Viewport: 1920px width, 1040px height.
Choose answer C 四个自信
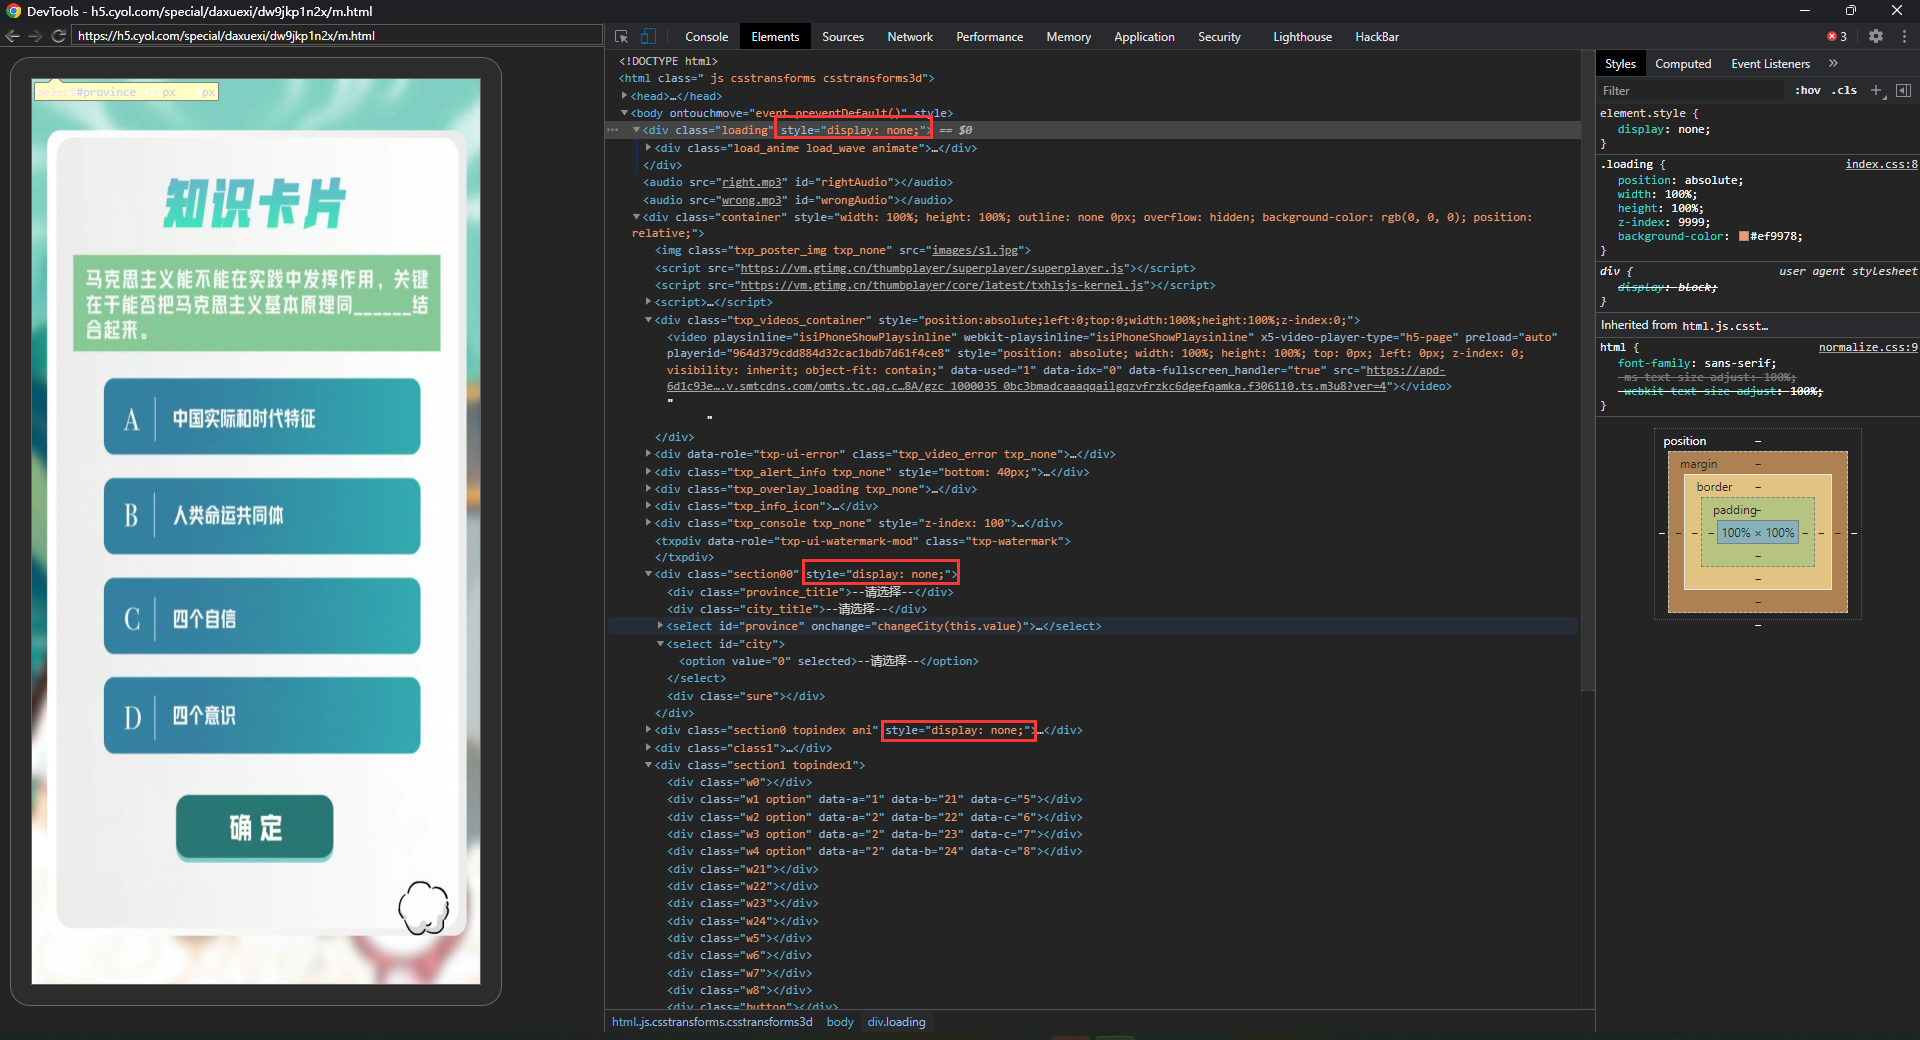[262, 616]
